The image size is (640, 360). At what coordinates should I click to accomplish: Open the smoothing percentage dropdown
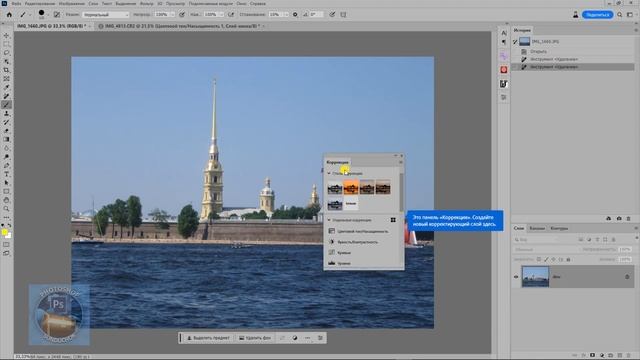click(286, 15)
